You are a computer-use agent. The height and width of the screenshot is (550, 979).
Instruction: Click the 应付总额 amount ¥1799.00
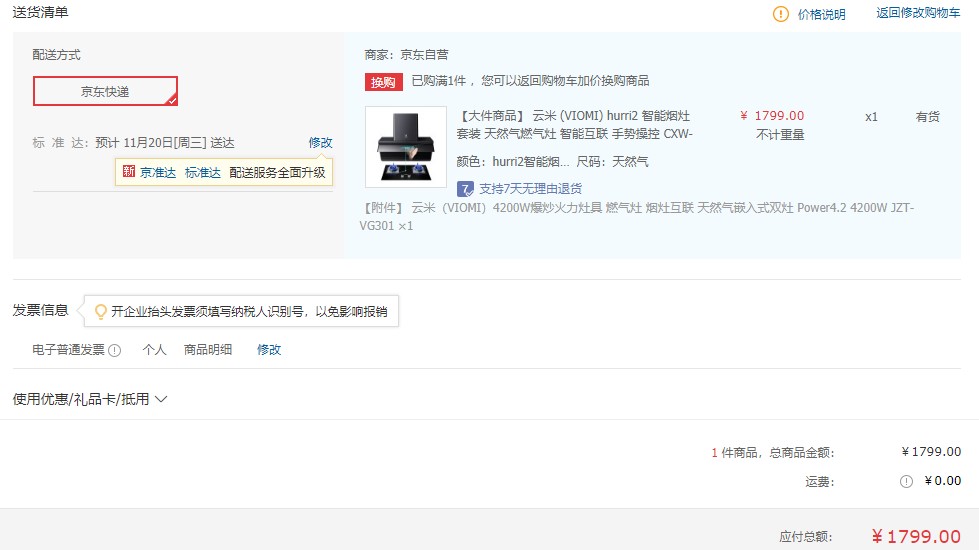[x=916, y=536]
